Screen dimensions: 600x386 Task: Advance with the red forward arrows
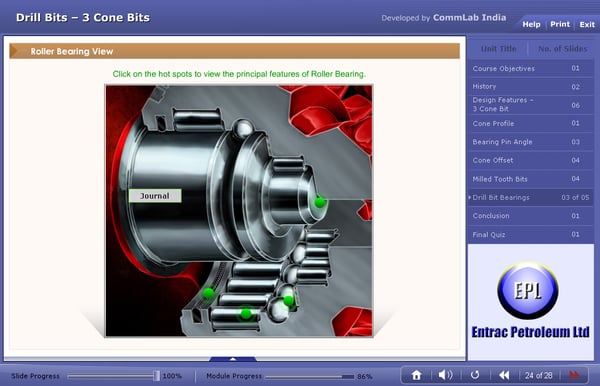pyautogui.click(x=574, y=375)
